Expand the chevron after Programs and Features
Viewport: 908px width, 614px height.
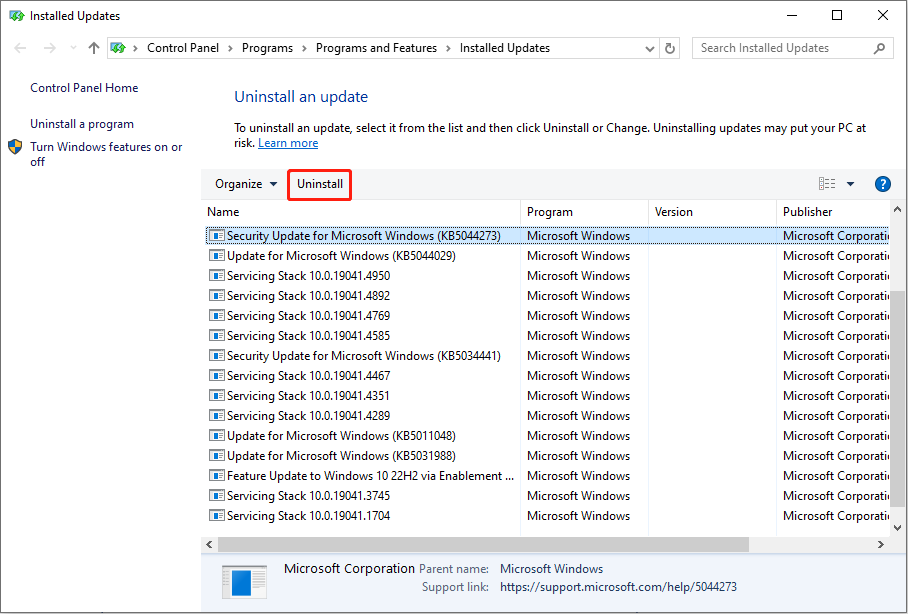point(448,48)
